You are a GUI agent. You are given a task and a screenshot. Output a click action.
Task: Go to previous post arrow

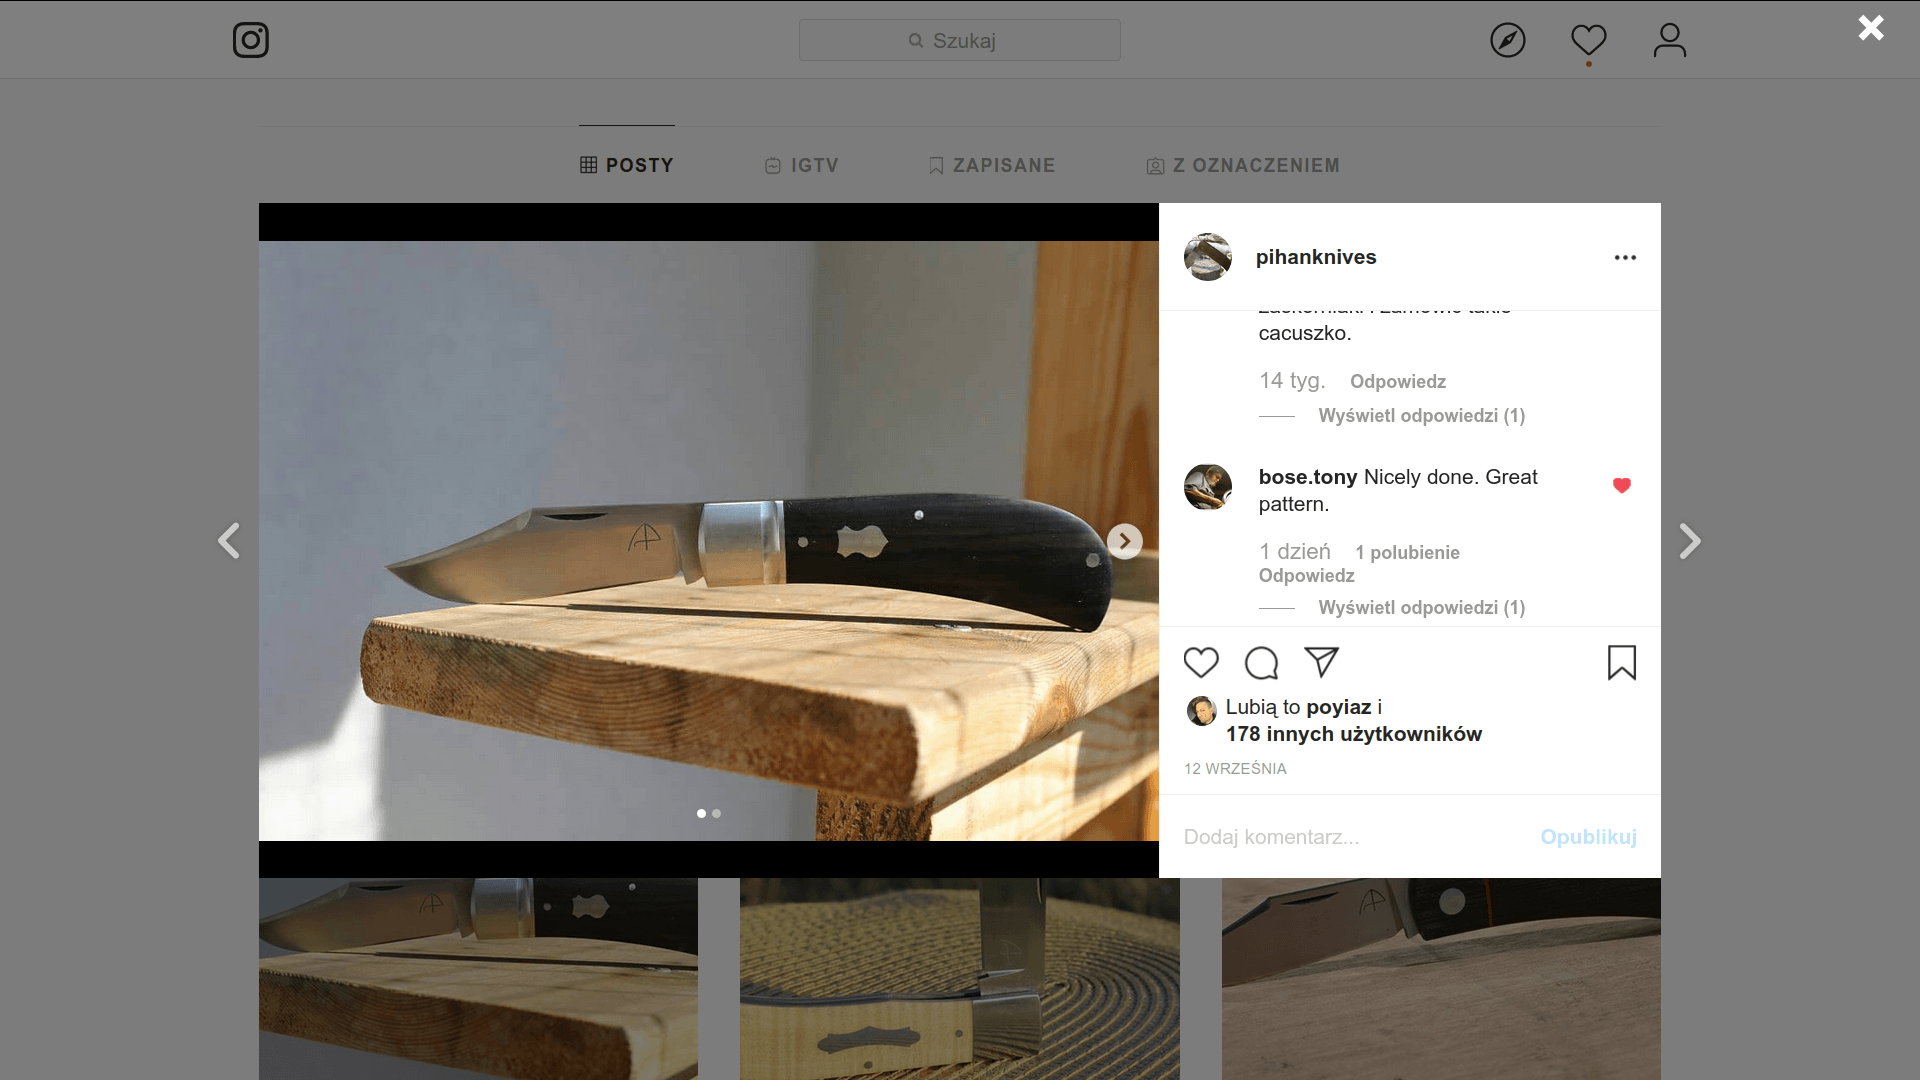click(x=229, y=541)
